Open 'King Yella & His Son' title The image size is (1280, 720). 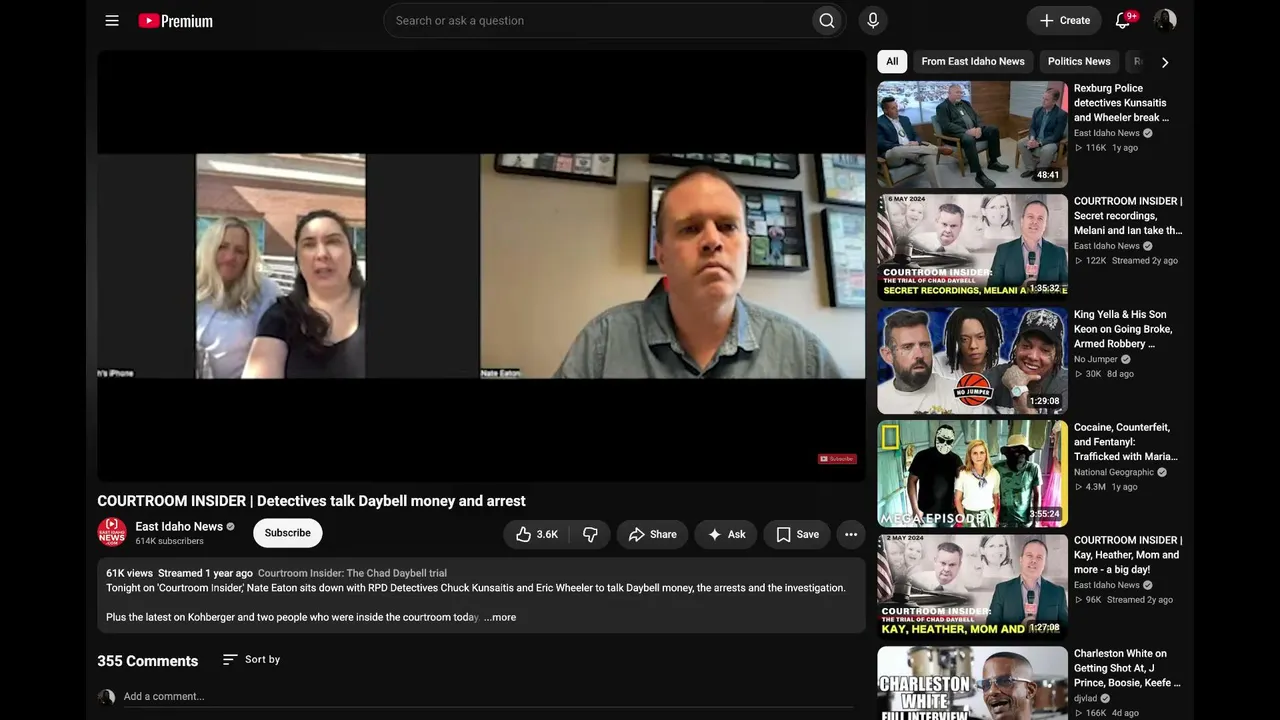pyautogui.click(x=1123, y=329)
